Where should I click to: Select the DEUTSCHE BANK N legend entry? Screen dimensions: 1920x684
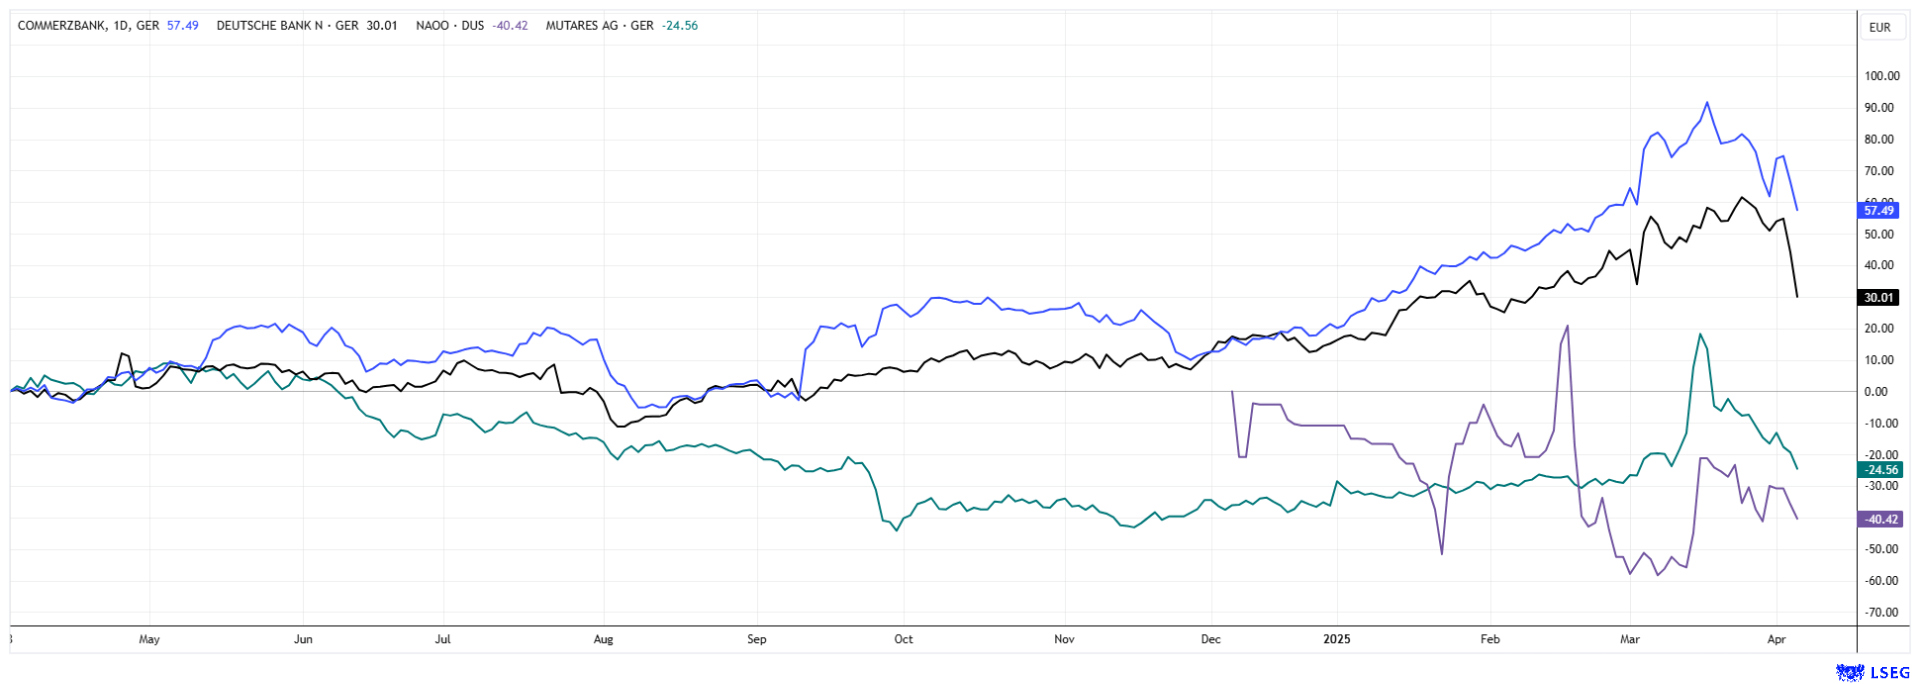click(286, 26)
